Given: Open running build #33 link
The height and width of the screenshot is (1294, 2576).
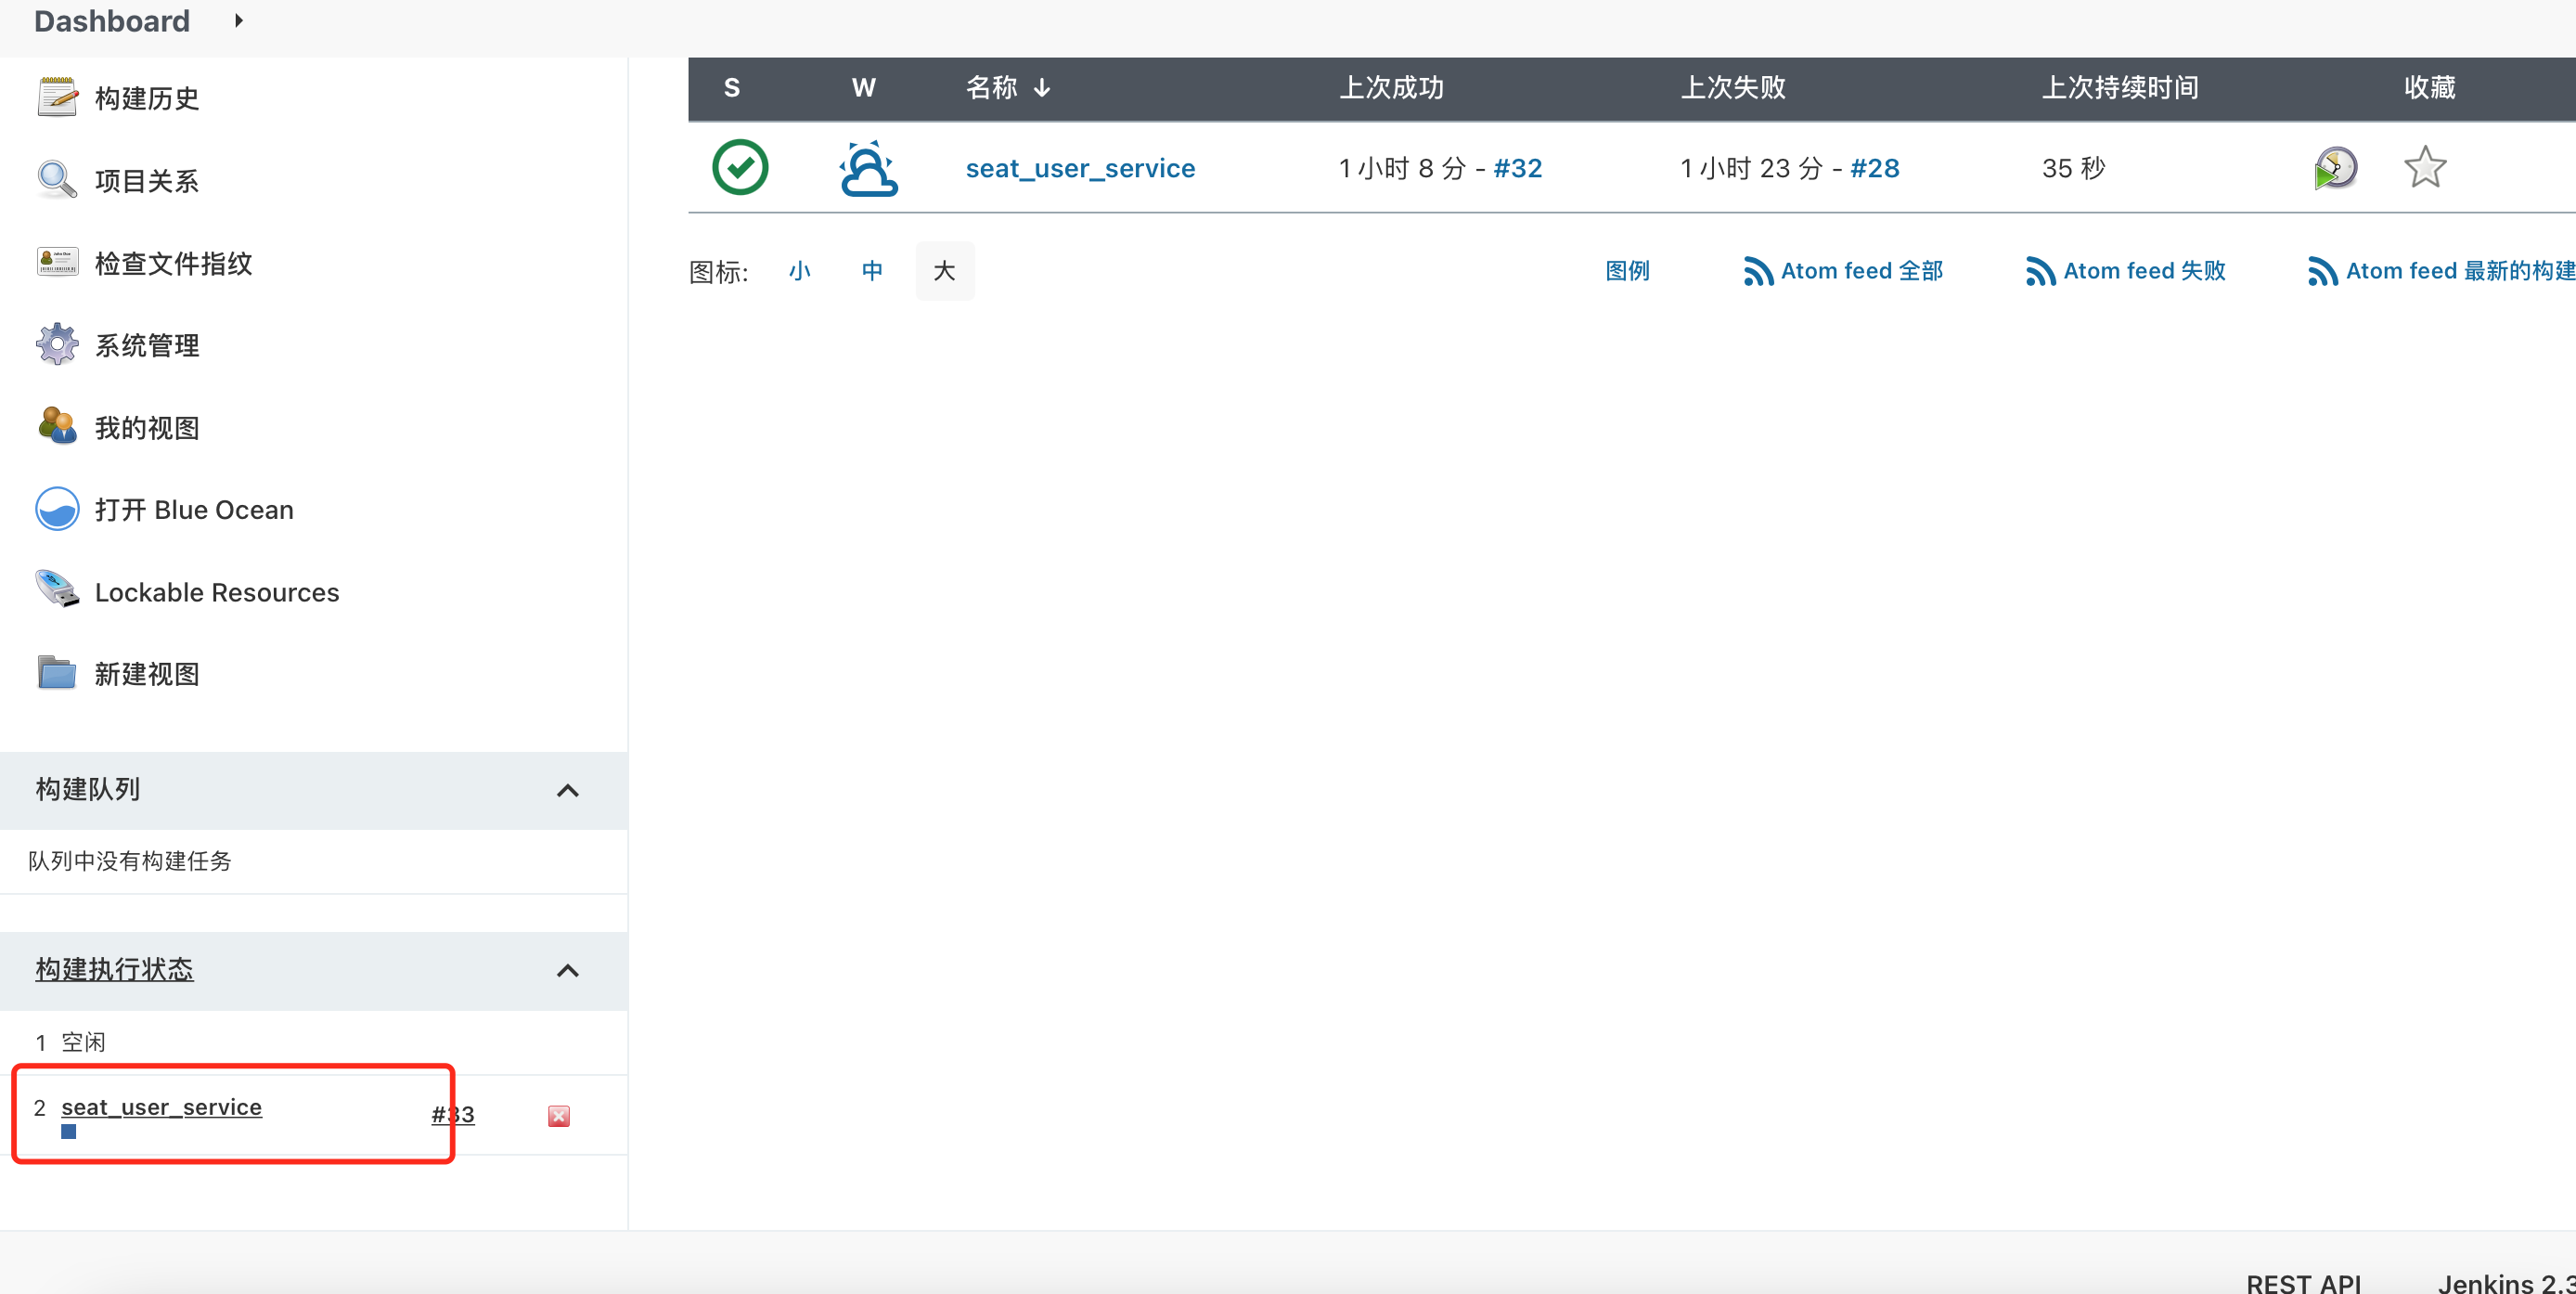Looking at the screenshot, I should (x=452, y=1114).
